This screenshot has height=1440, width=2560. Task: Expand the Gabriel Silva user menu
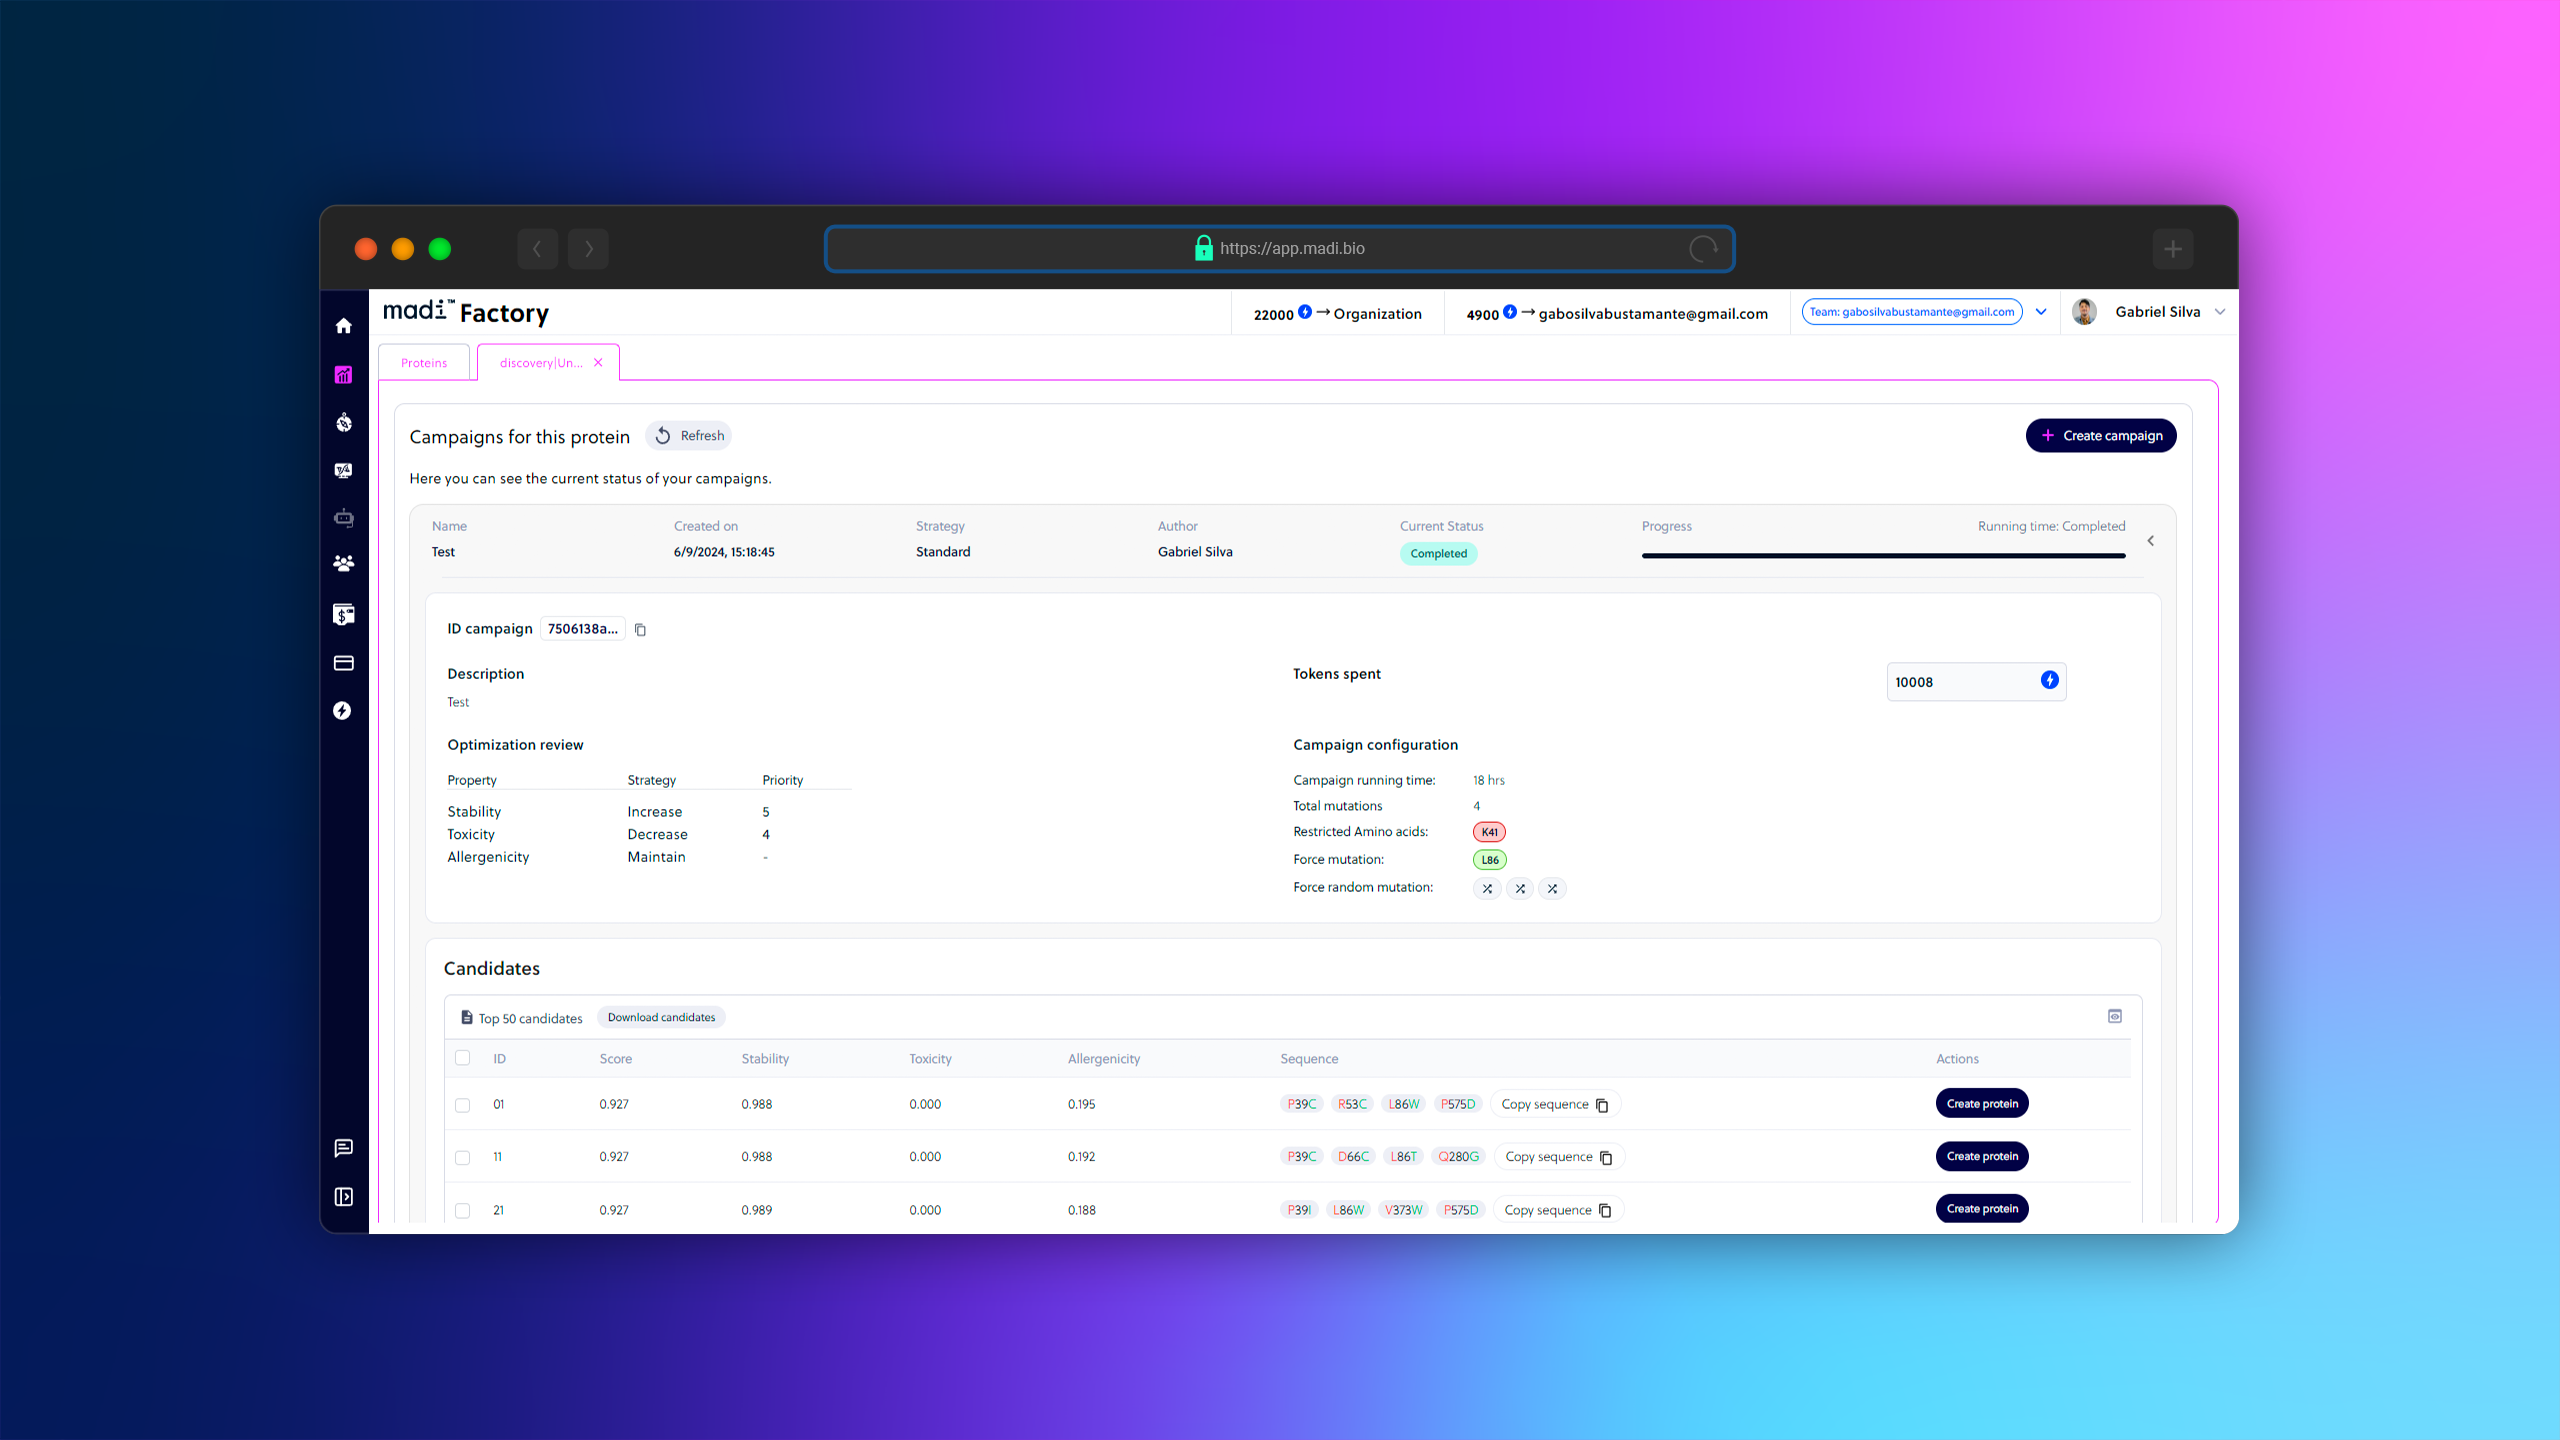tap(2220, 312)
